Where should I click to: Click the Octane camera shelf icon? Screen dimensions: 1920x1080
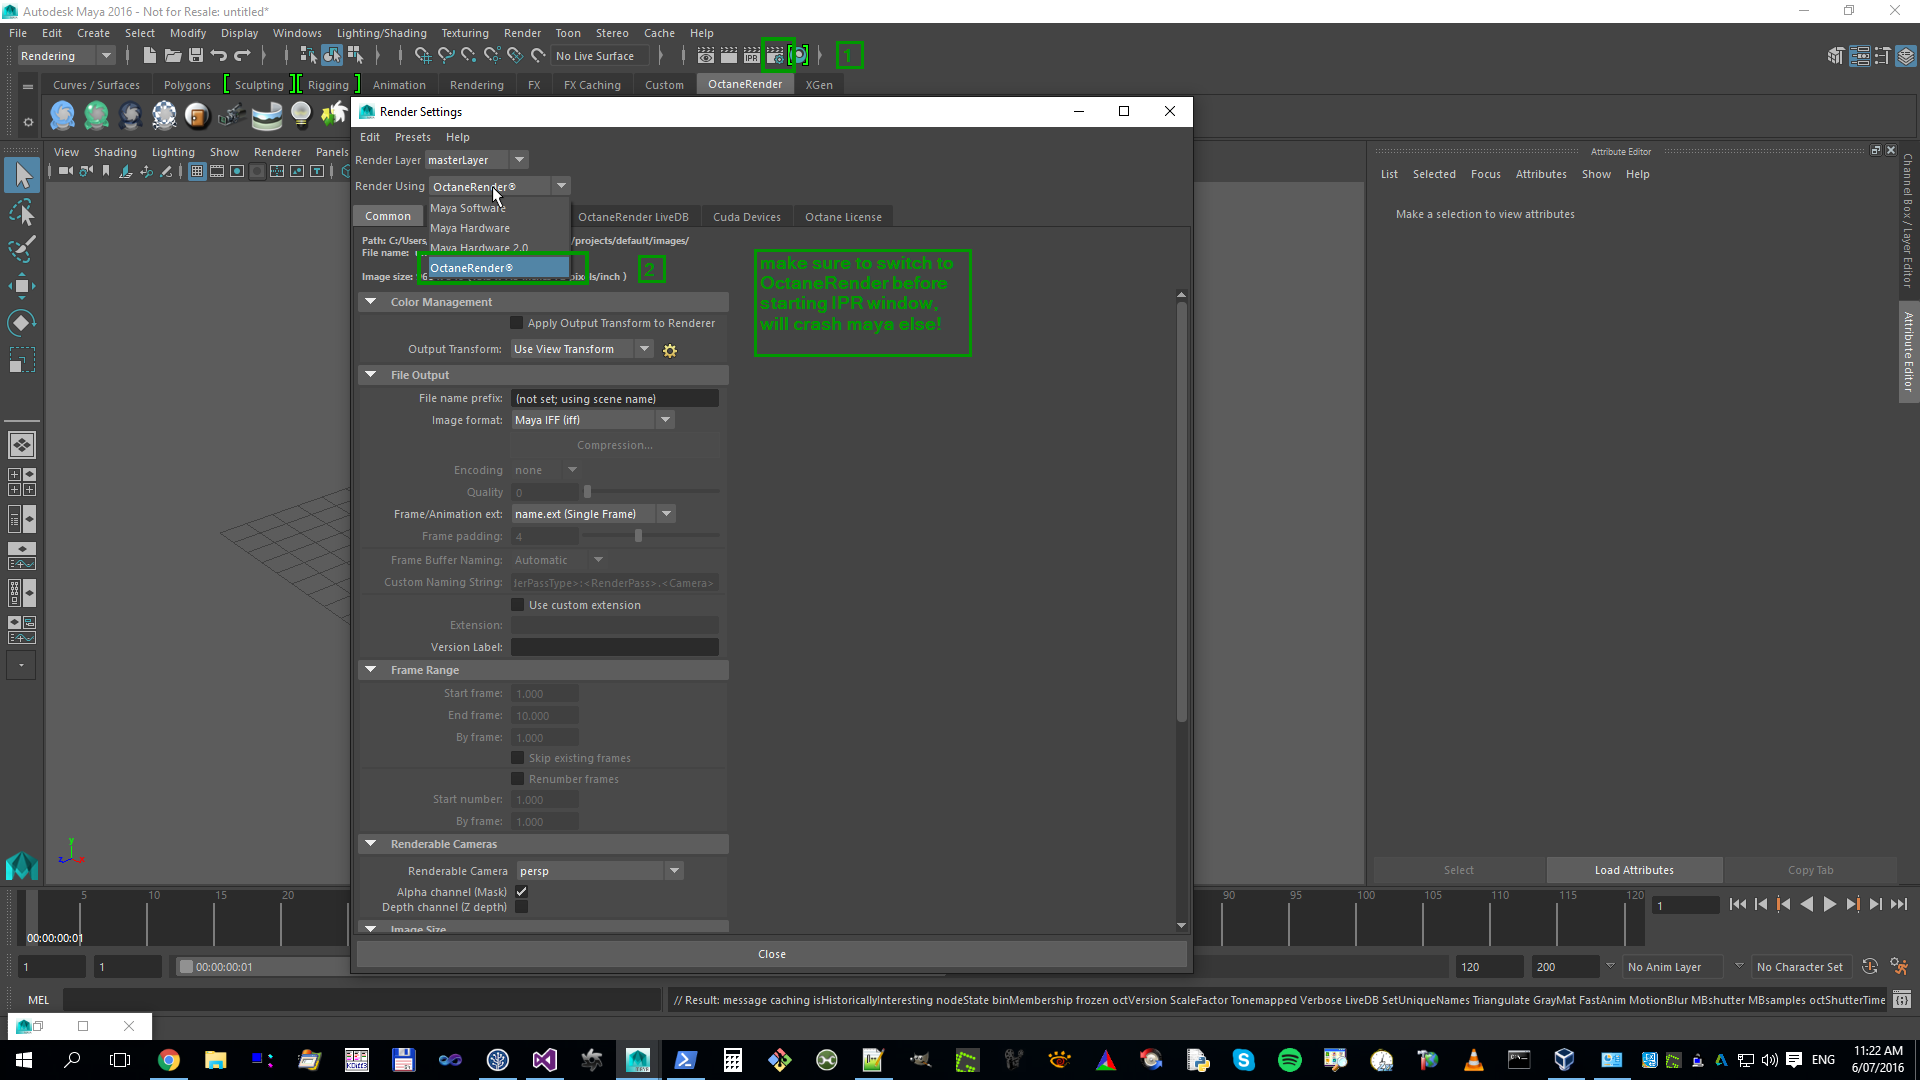pos(232,116)
